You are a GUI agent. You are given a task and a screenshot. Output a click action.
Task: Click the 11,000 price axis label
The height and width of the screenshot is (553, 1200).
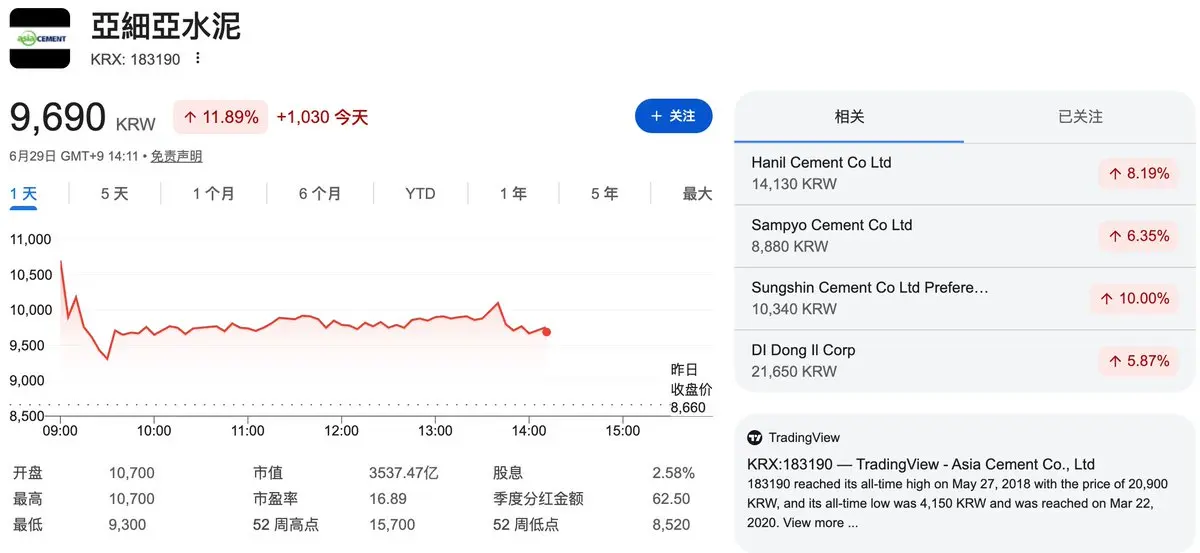click(x=30, y=239)
